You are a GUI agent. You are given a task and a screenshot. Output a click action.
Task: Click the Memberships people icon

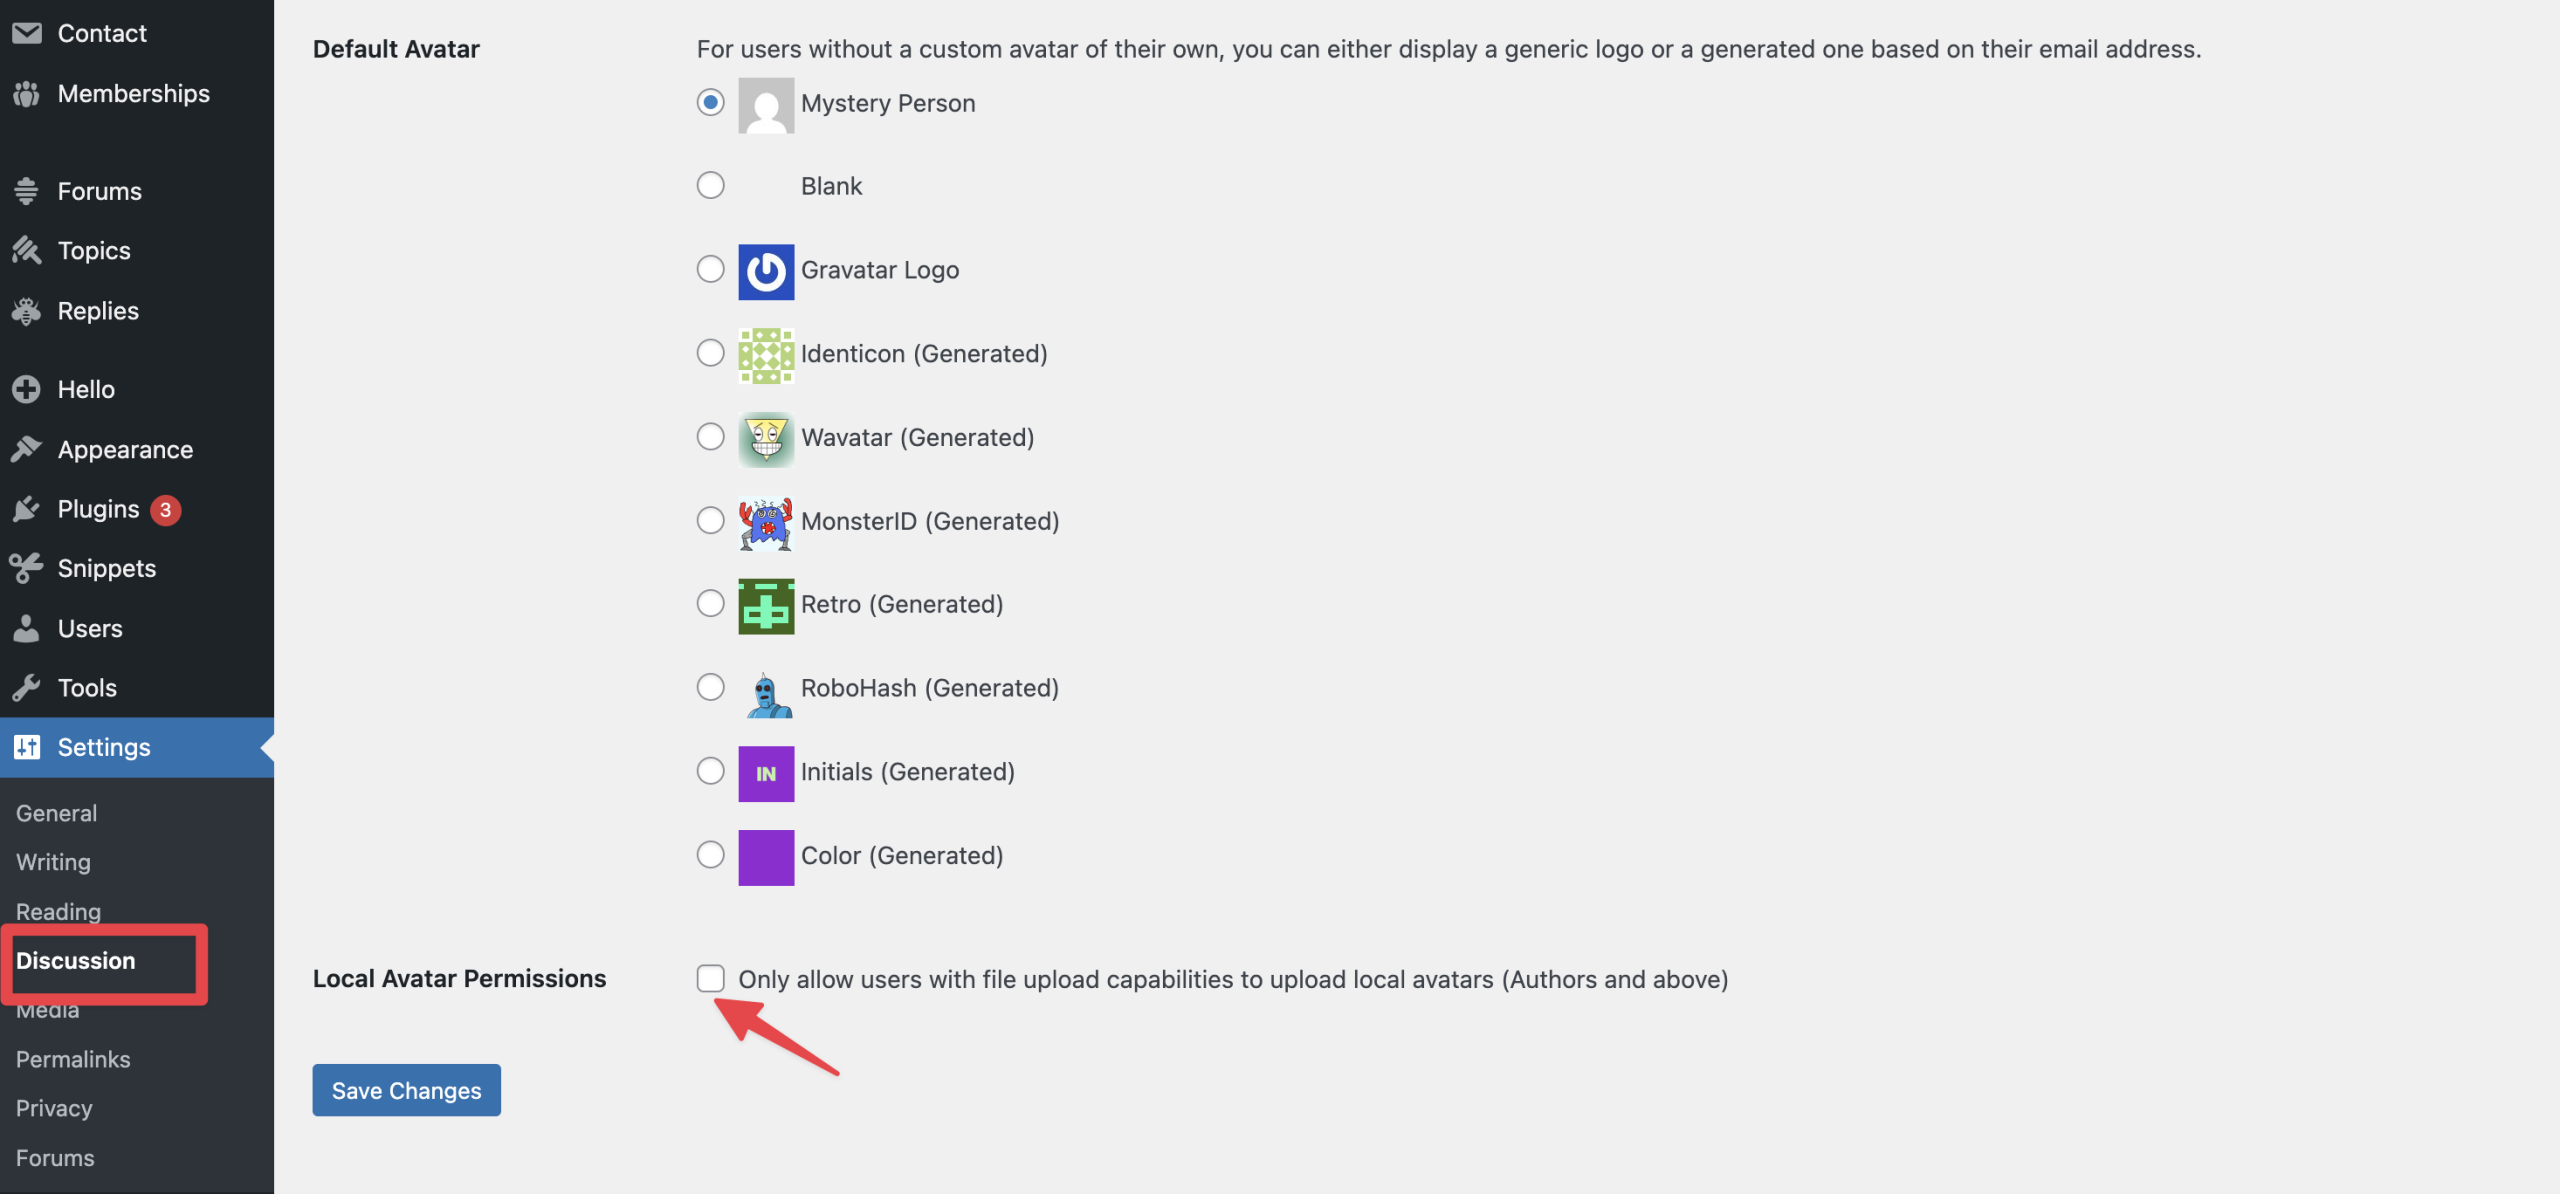(x=27, y=93)
